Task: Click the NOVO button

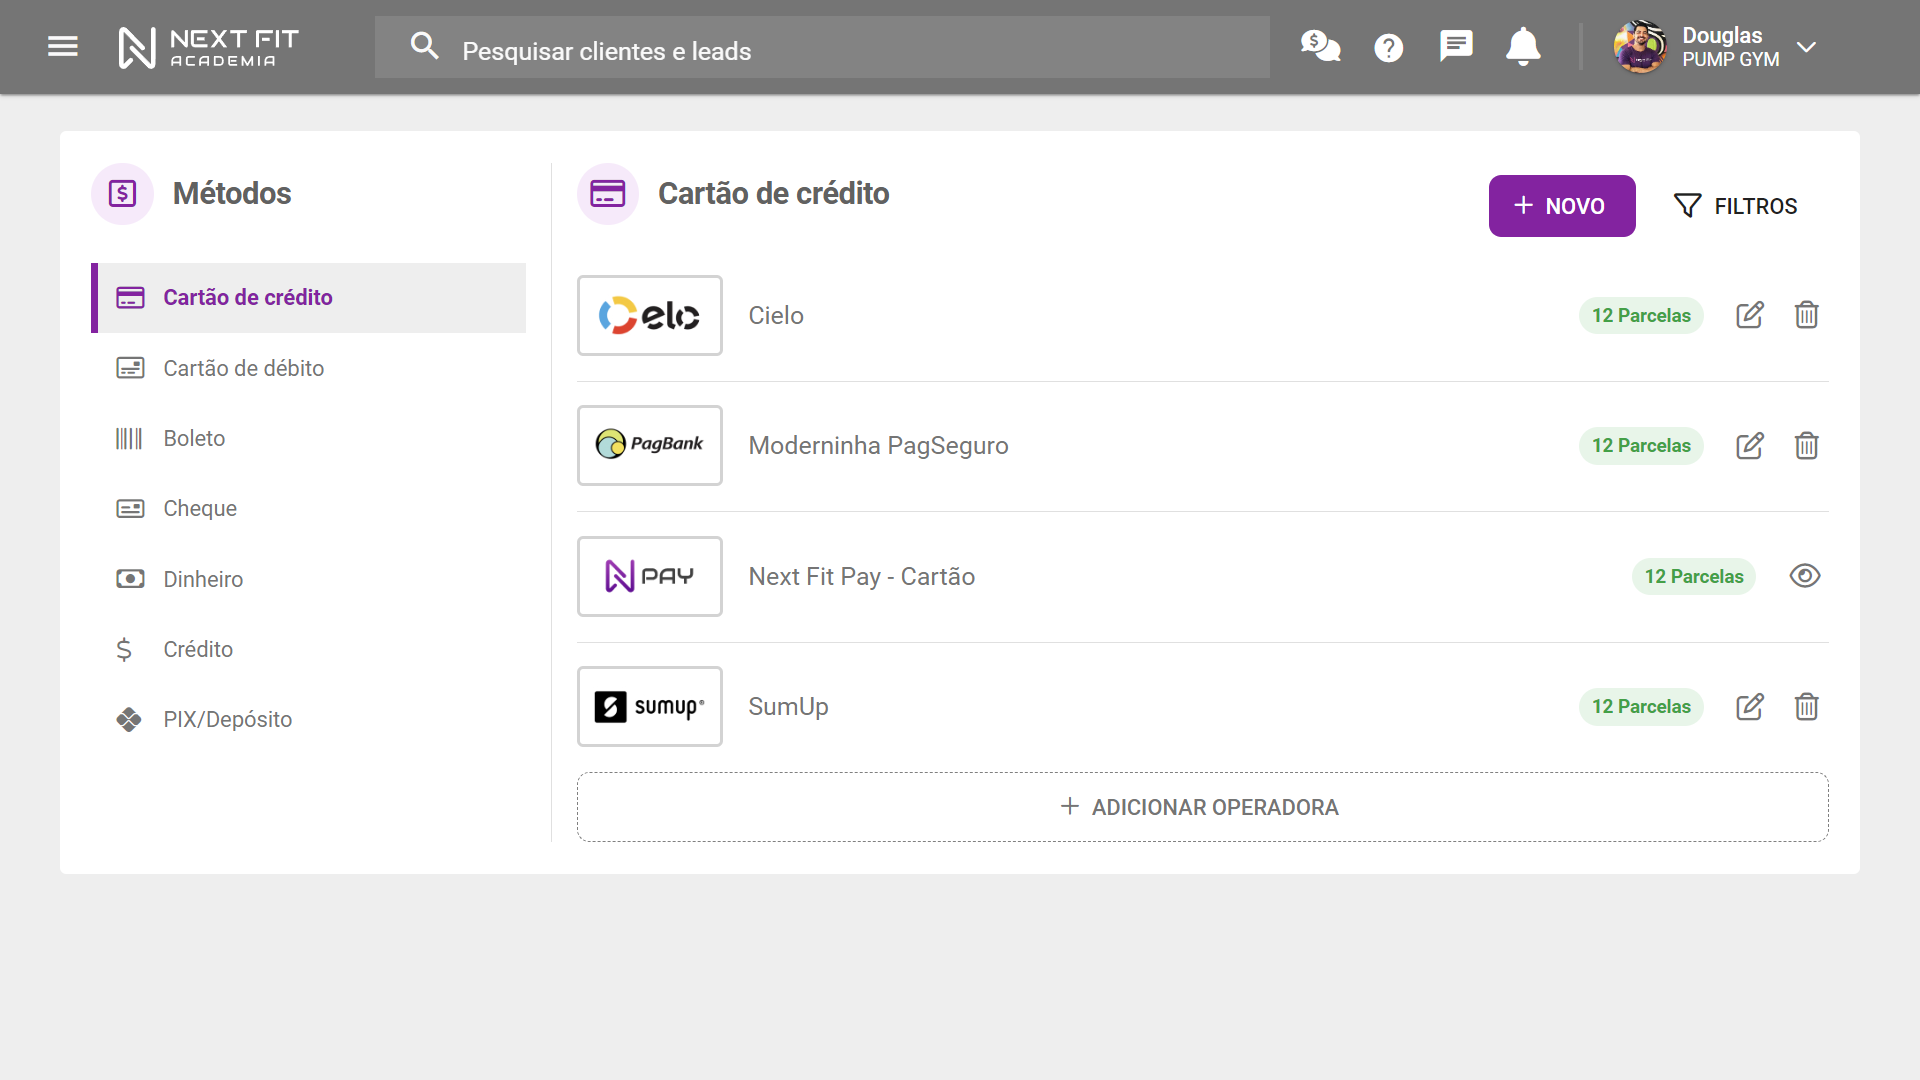Action: (1561, 206)
